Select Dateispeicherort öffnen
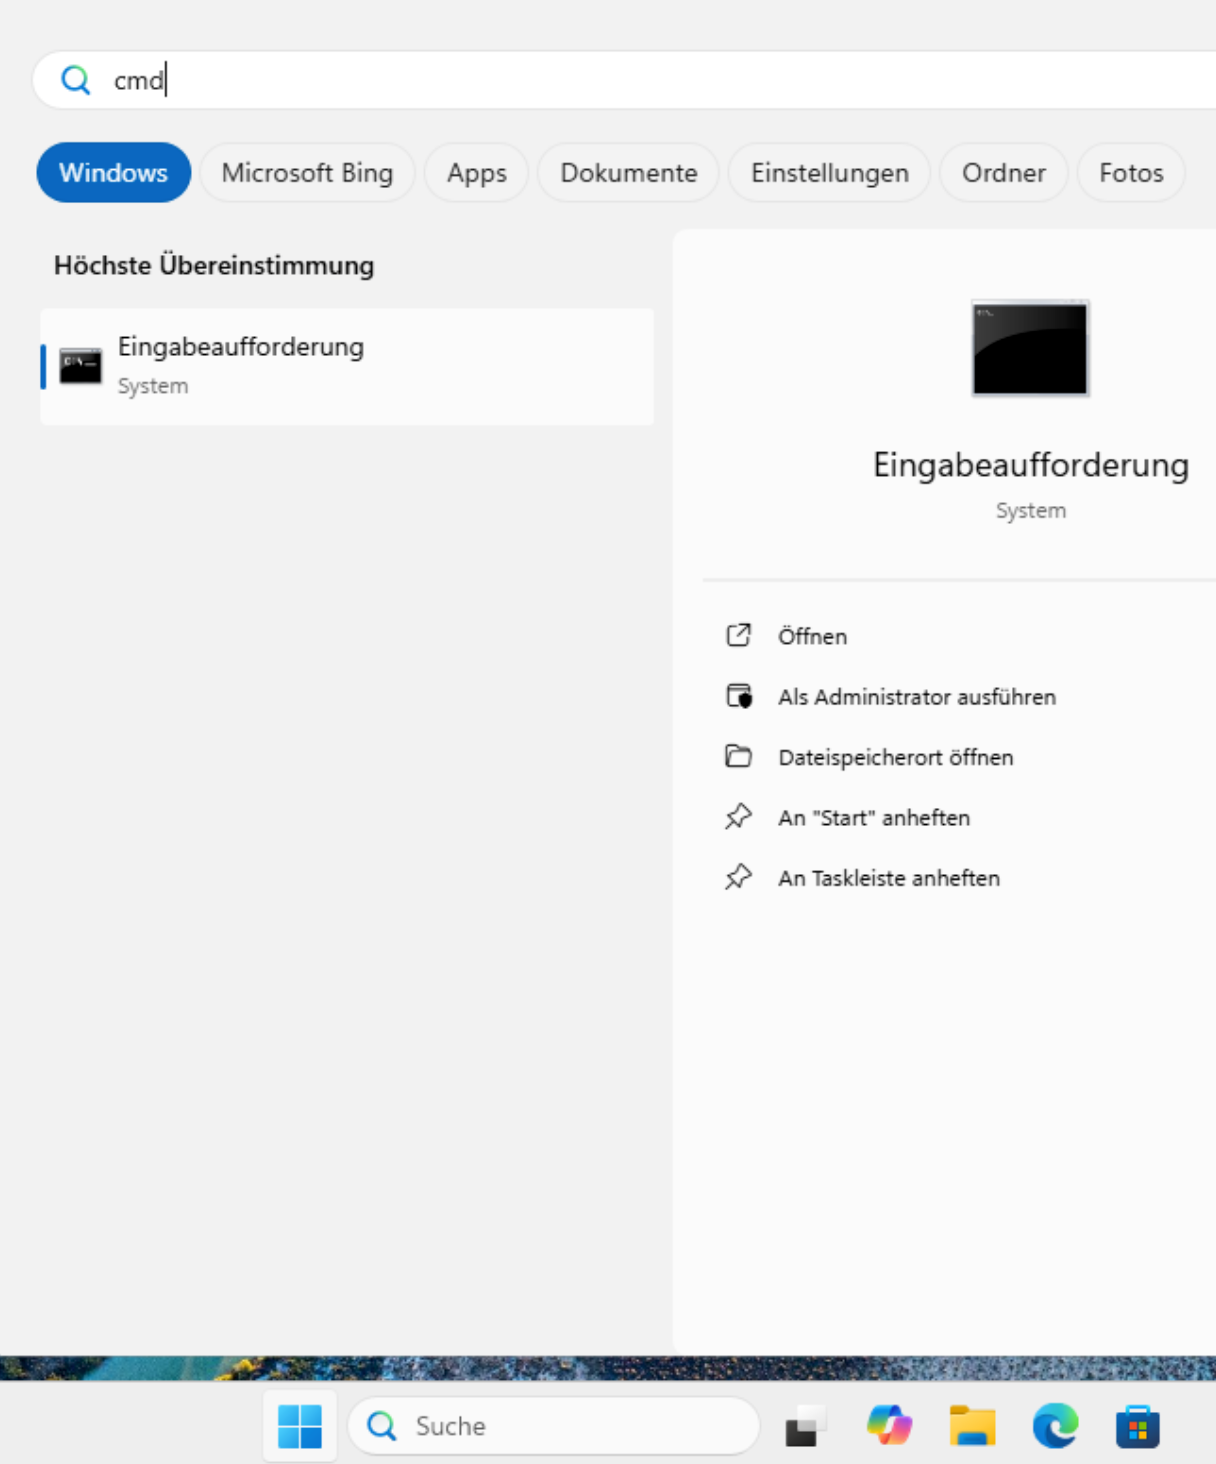Viewport: 1216px width, 1464px height. pos(895,757)
